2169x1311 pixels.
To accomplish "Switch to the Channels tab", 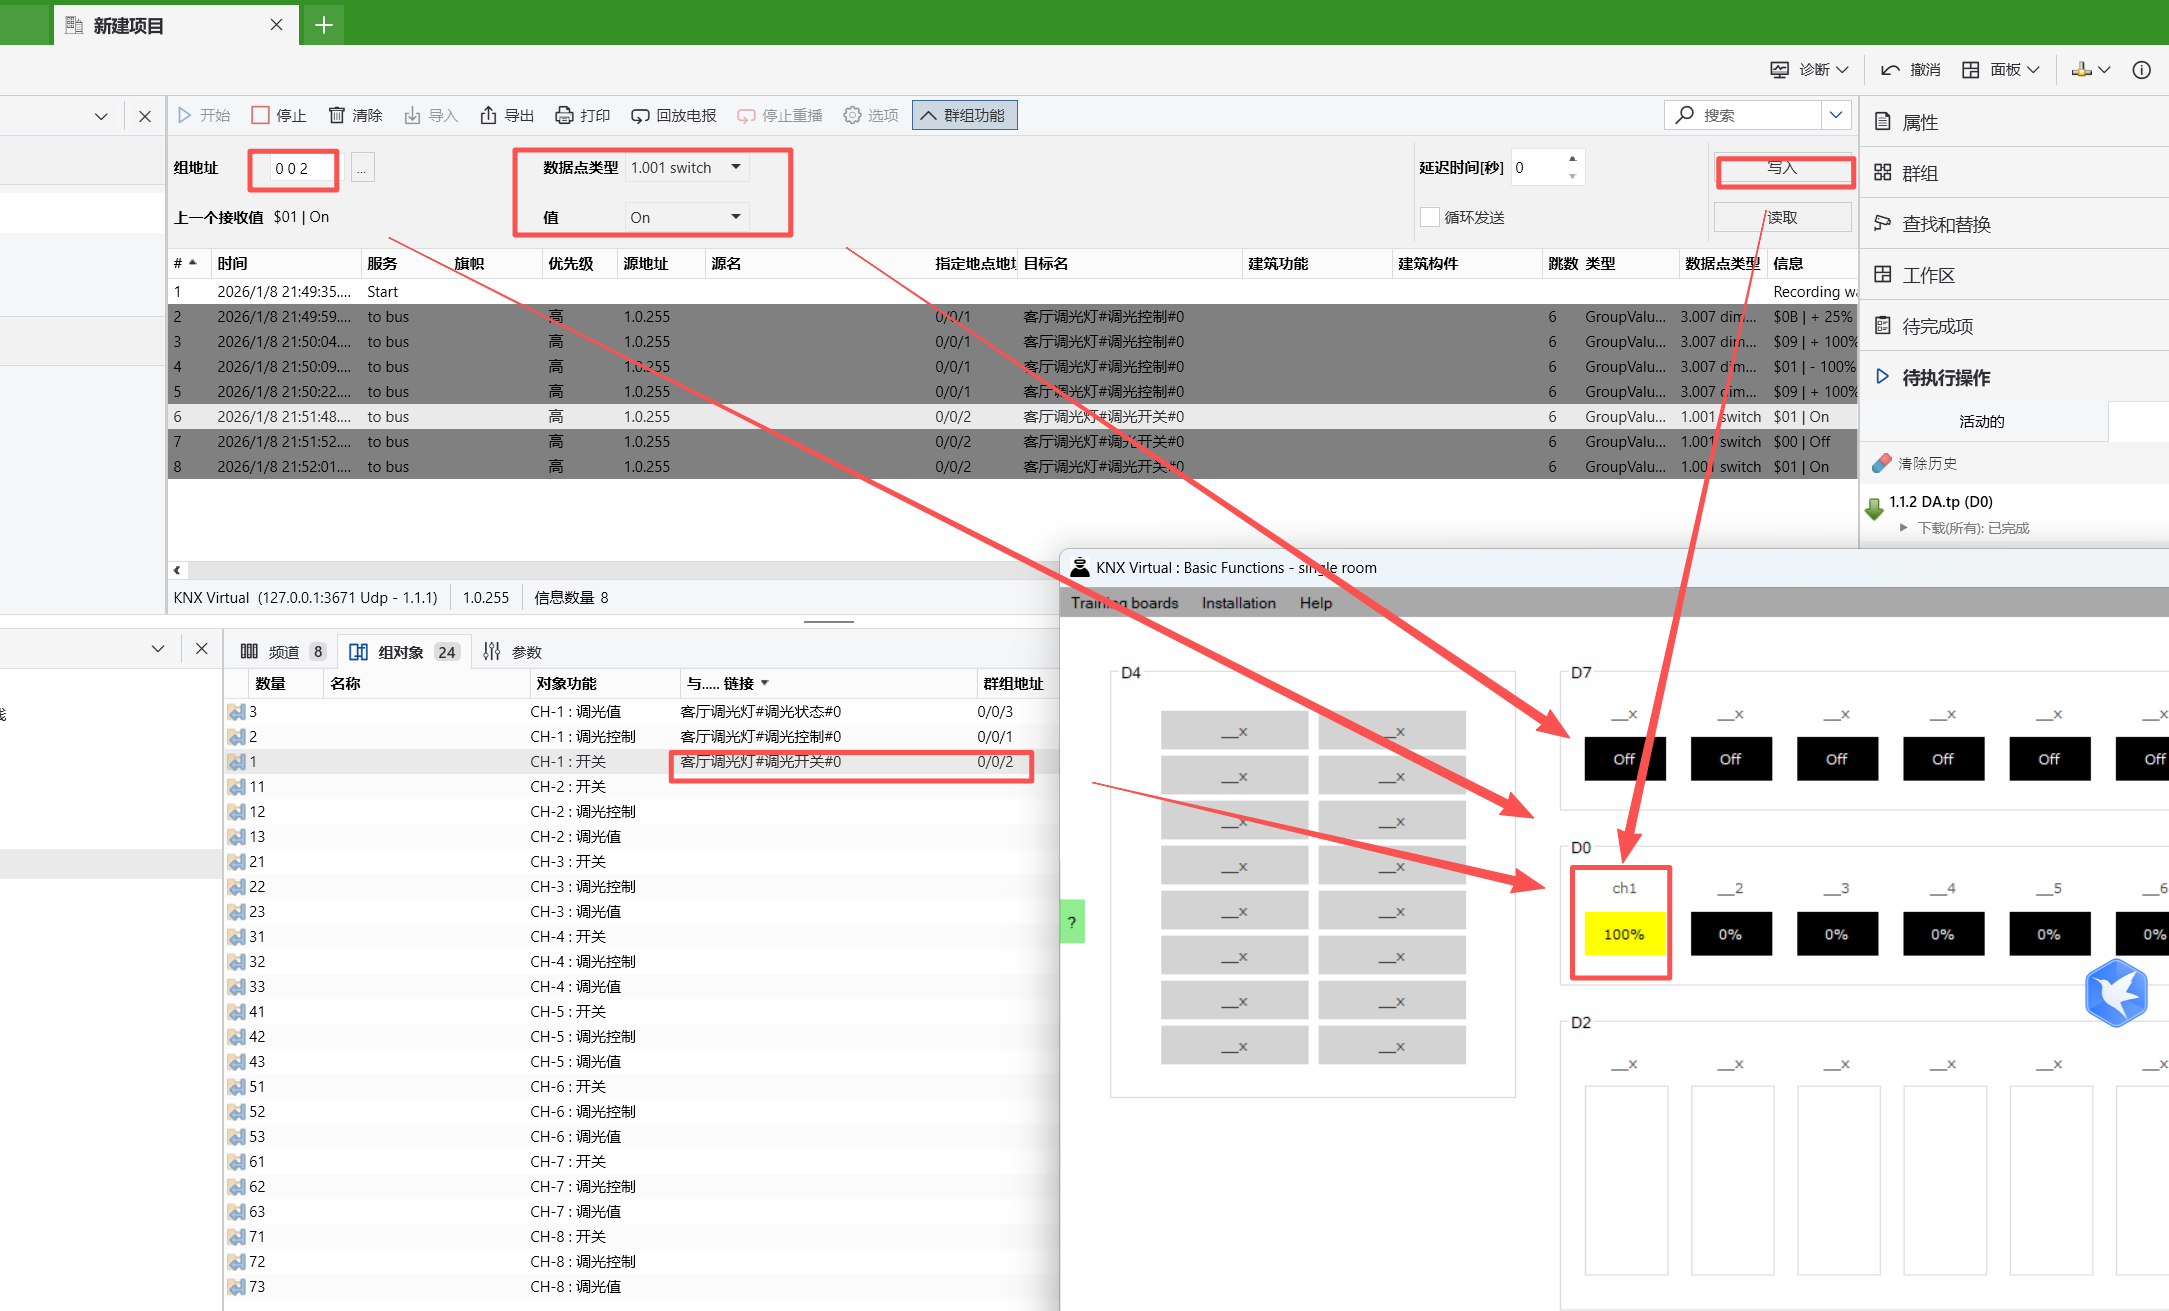I will pyautogui.click(x=282, y=652).
